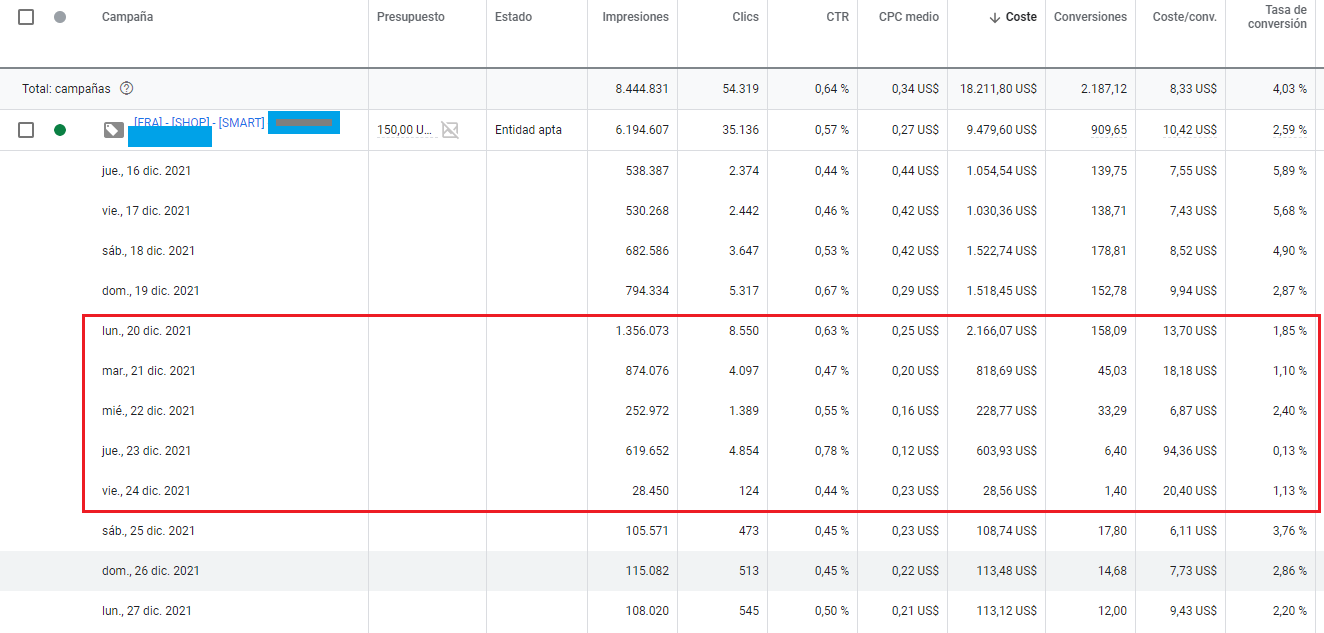This screenshot has width=1324, height=633.
Task: Tick the select-all checkbox in table header
Action: [x=26, y=17]
